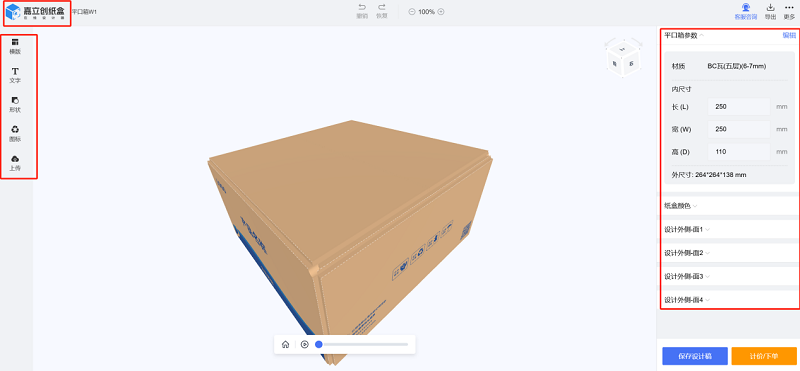
Task: Click the 保存设计稿 button
Action: [695, 356]
